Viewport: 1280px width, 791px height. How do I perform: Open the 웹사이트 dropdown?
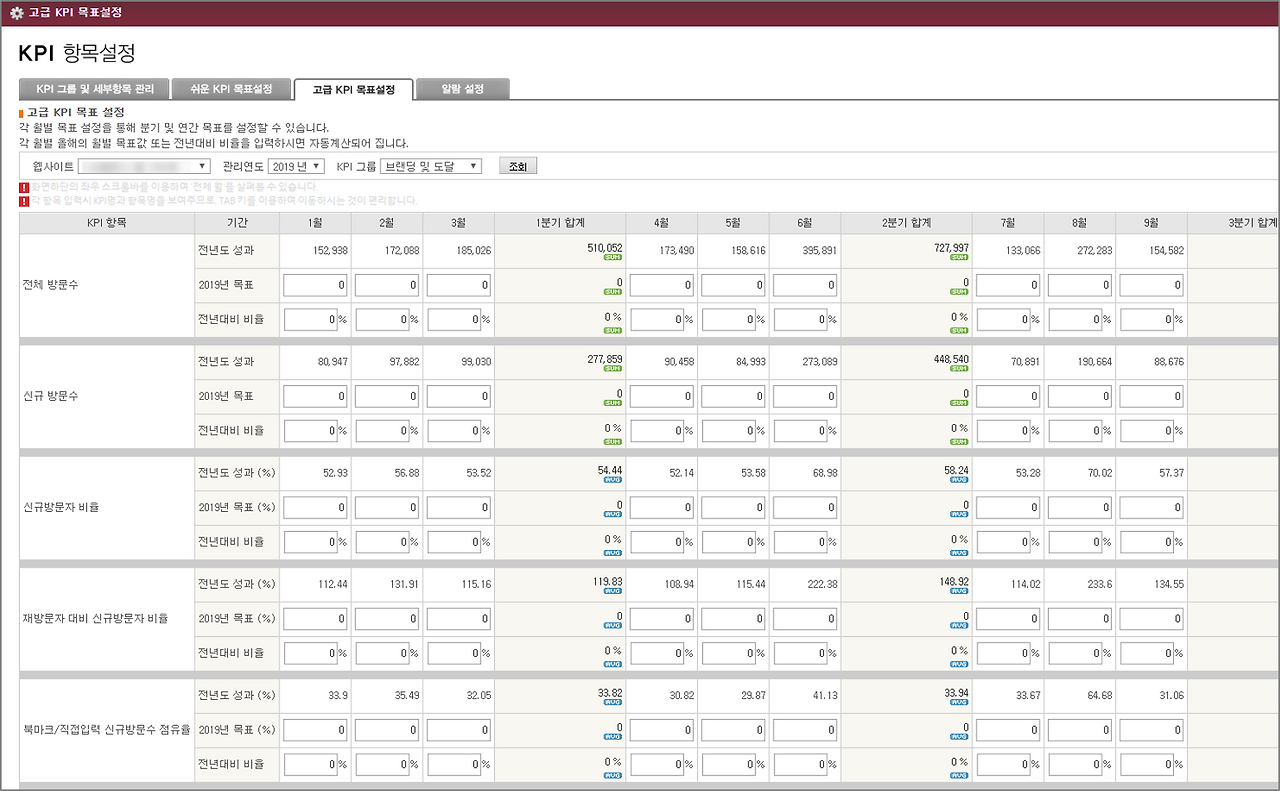point(144,166)
